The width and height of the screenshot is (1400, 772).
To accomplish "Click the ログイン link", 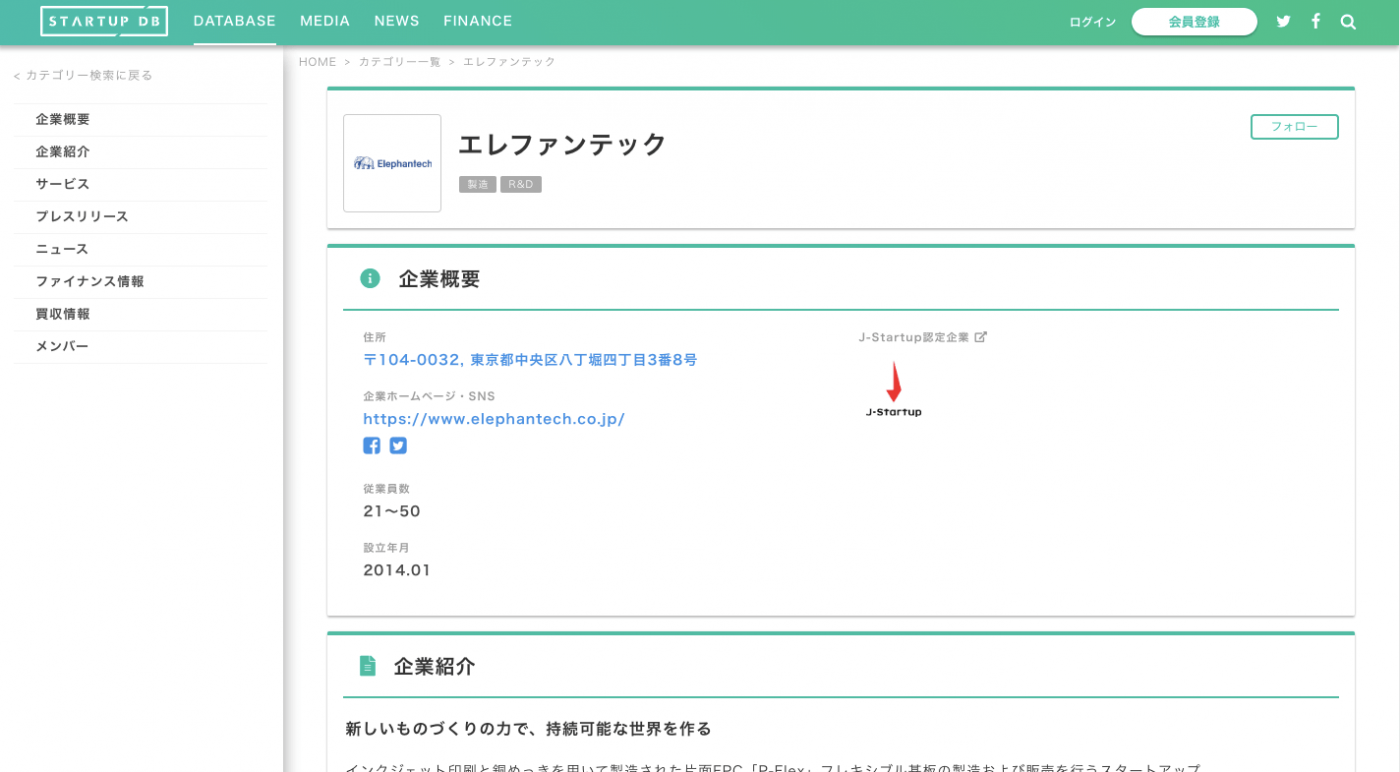I will point(1092,22).
